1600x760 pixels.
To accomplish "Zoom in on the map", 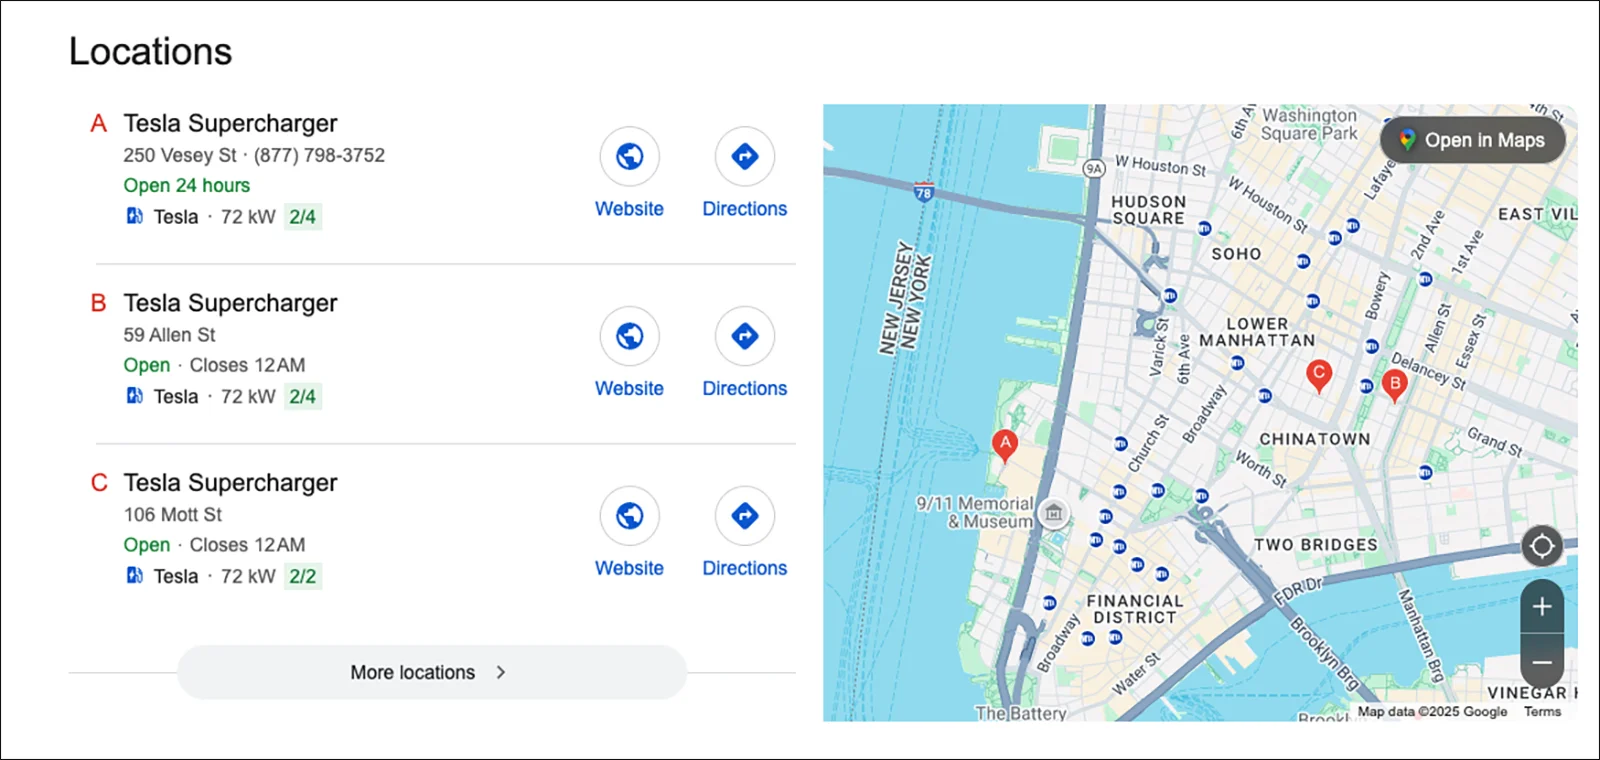I will pyautogui.click(x=1542, y=606).
